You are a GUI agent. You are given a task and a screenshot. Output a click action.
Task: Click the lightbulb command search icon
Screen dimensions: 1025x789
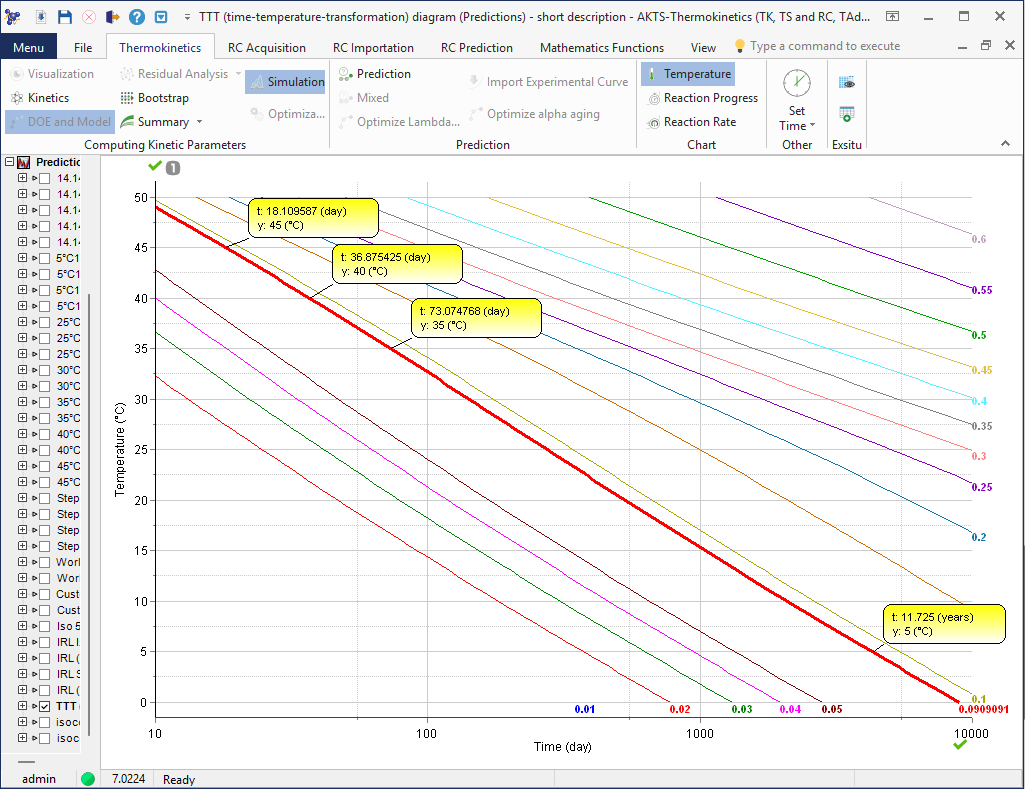click(739, 46)
